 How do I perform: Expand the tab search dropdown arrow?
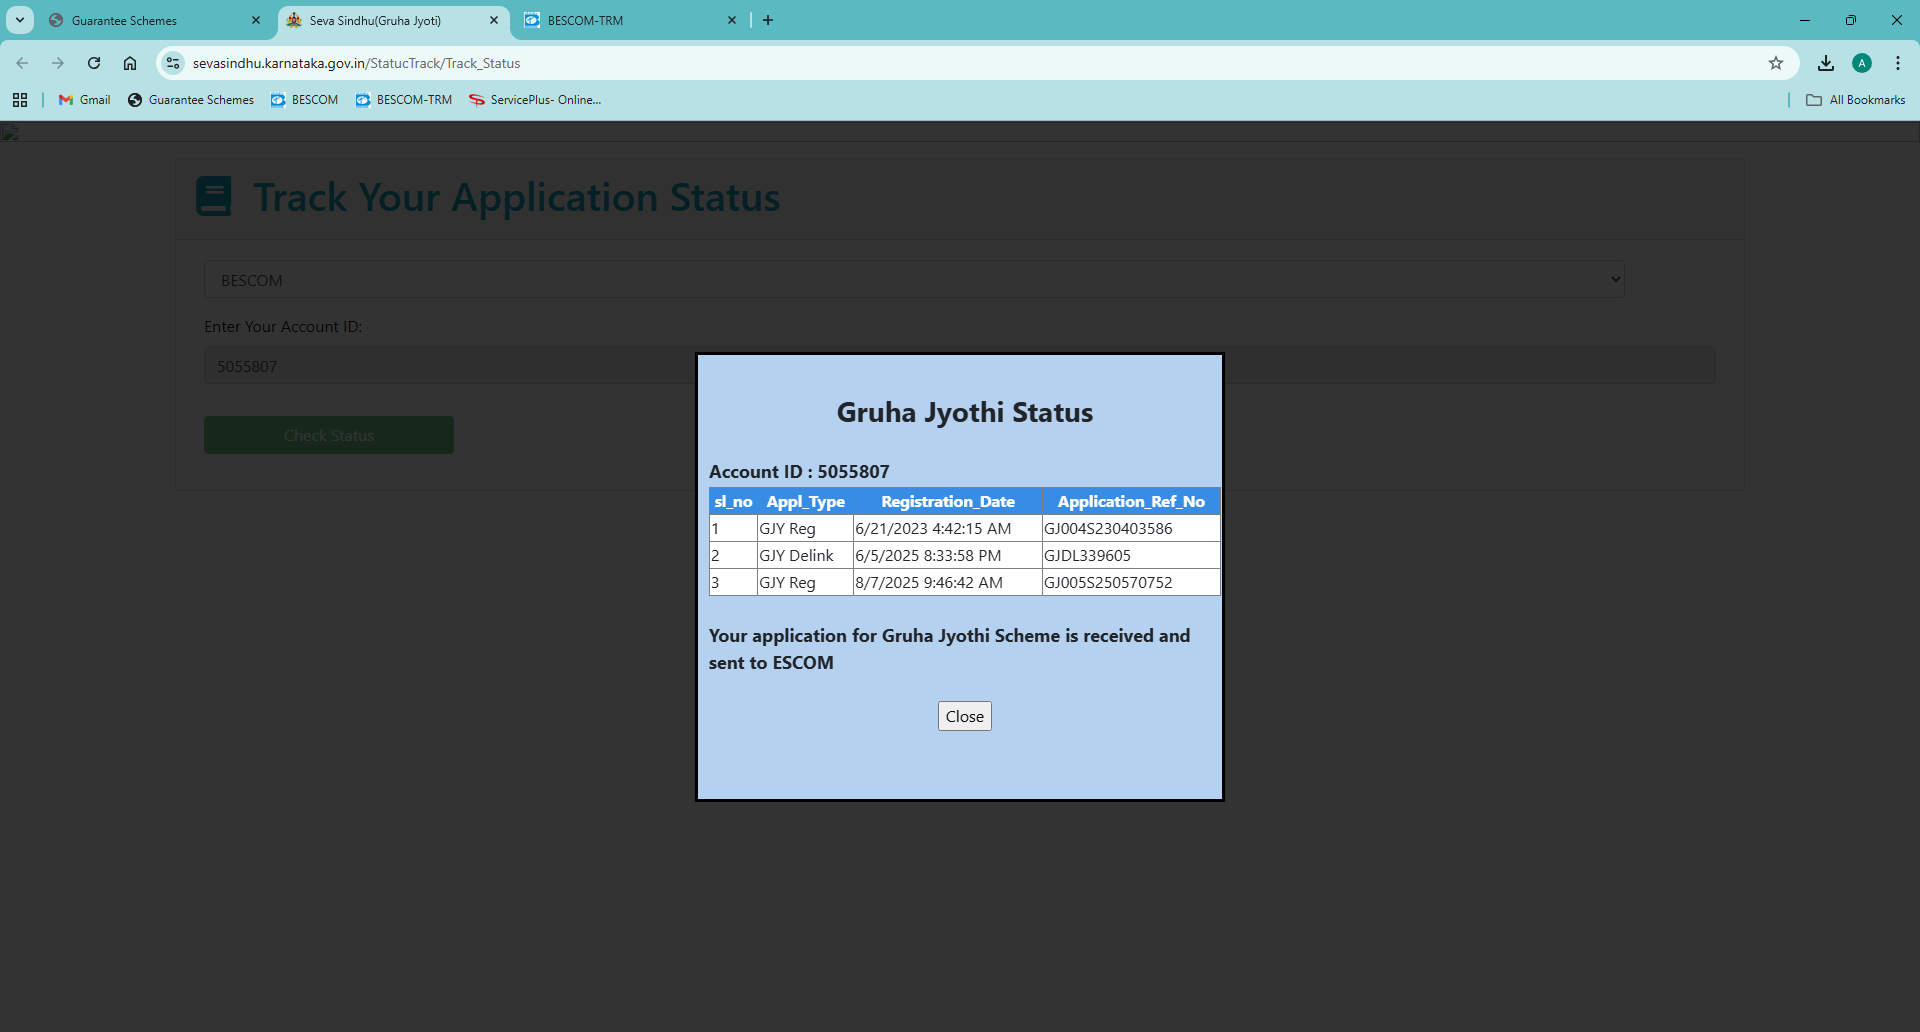tap(20, 20)
